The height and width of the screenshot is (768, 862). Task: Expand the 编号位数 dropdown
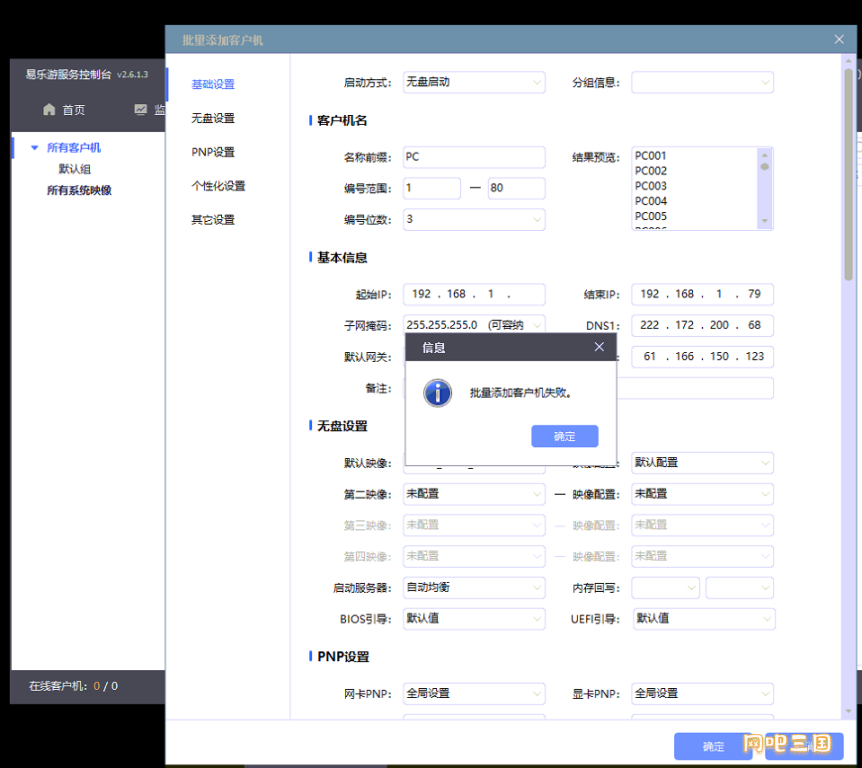click(474, 219)
